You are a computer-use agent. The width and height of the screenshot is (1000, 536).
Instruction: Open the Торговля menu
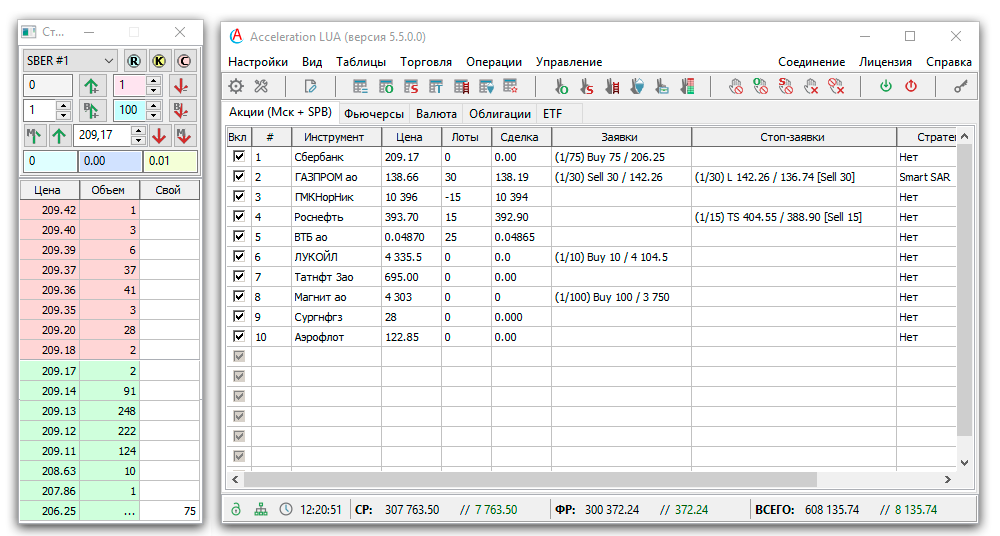426,62
